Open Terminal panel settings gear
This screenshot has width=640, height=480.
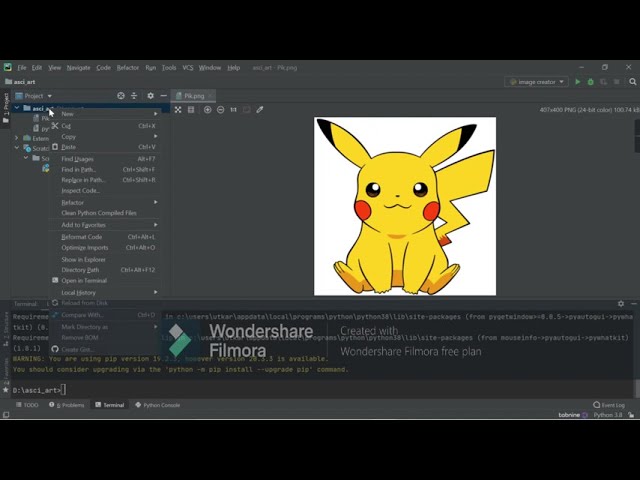621,304
